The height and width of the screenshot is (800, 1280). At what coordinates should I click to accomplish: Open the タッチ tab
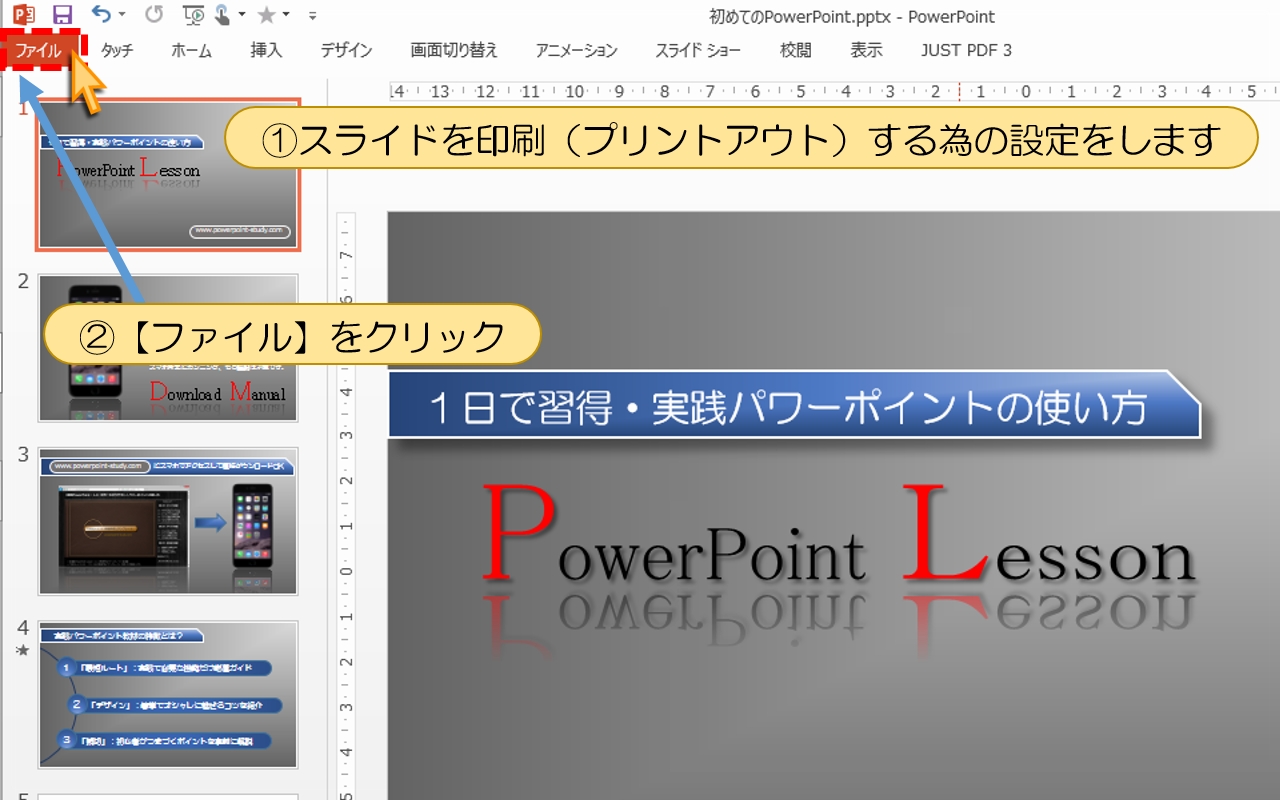coord(117,50)
